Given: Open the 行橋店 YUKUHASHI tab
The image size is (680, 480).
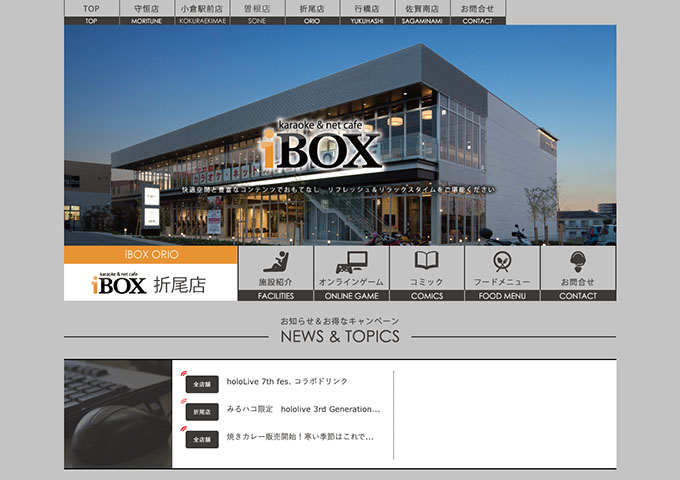Looking at the screenshot, I should (x=367, y=12).
